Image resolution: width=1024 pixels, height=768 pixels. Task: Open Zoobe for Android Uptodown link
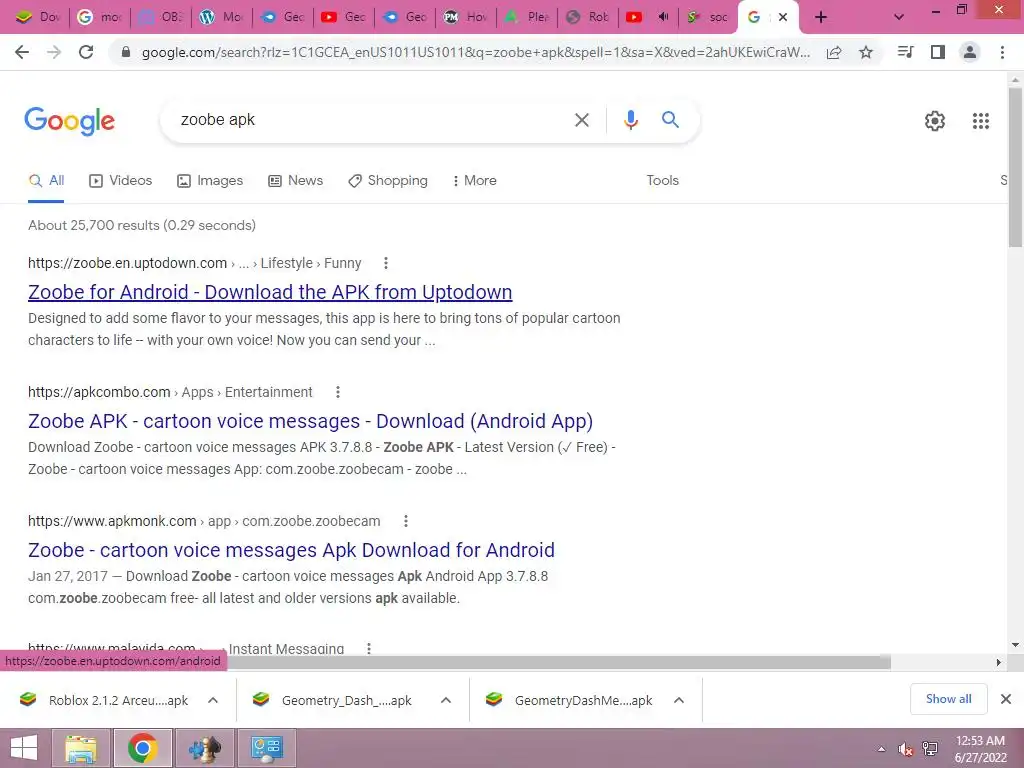click(270, 292)
